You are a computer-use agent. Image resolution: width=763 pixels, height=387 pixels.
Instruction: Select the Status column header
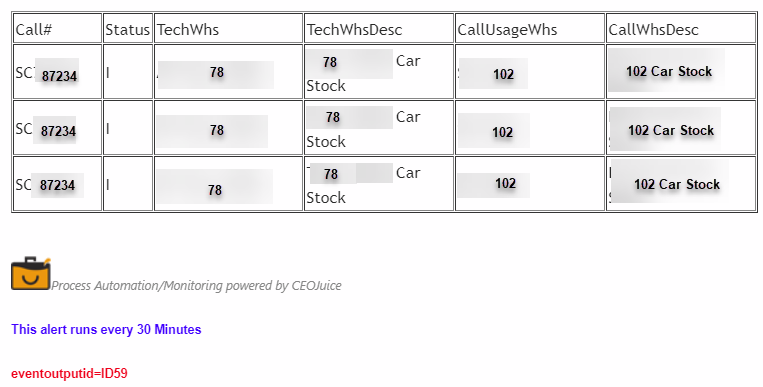pos(128,28)
